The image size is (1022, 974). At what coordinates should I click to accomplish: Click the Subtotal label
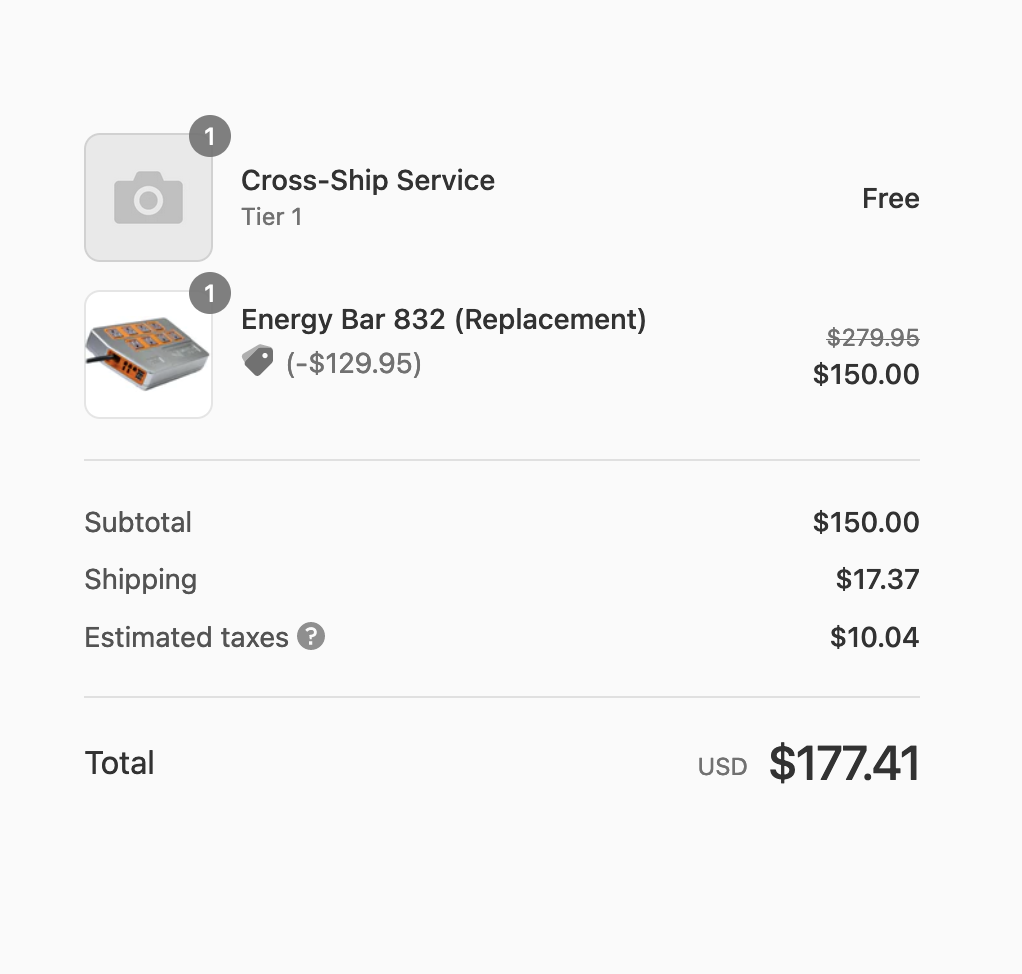coord(138,522)
